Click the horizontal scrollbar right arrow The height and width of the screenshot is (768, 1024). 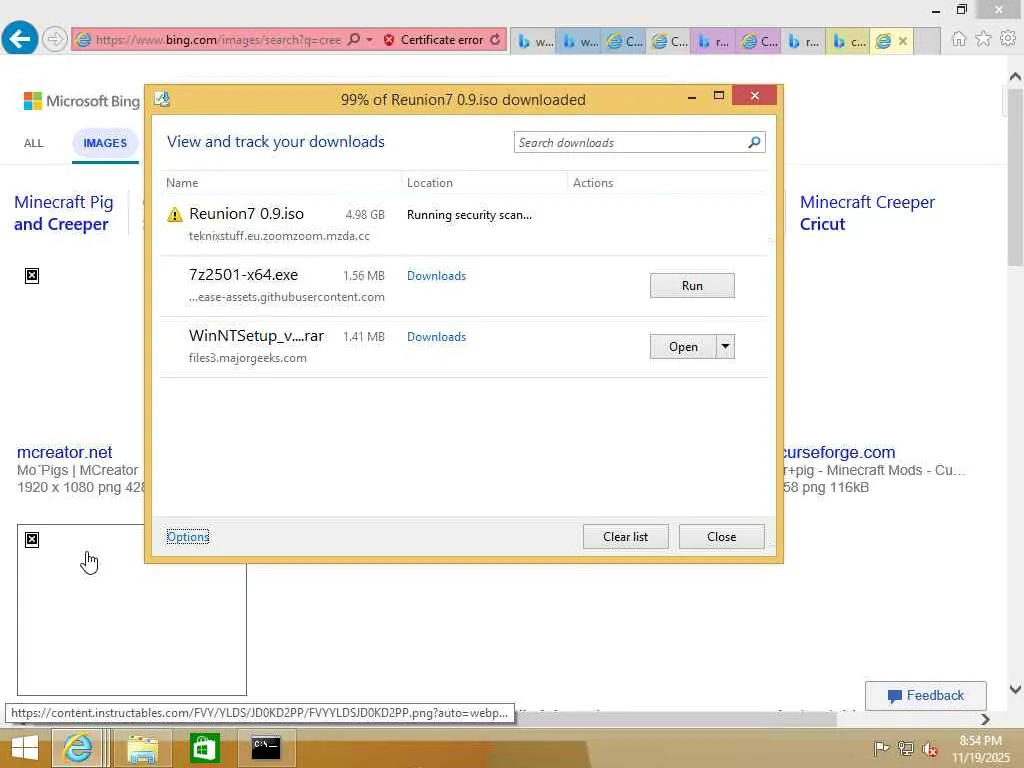[x=985, y=719]
